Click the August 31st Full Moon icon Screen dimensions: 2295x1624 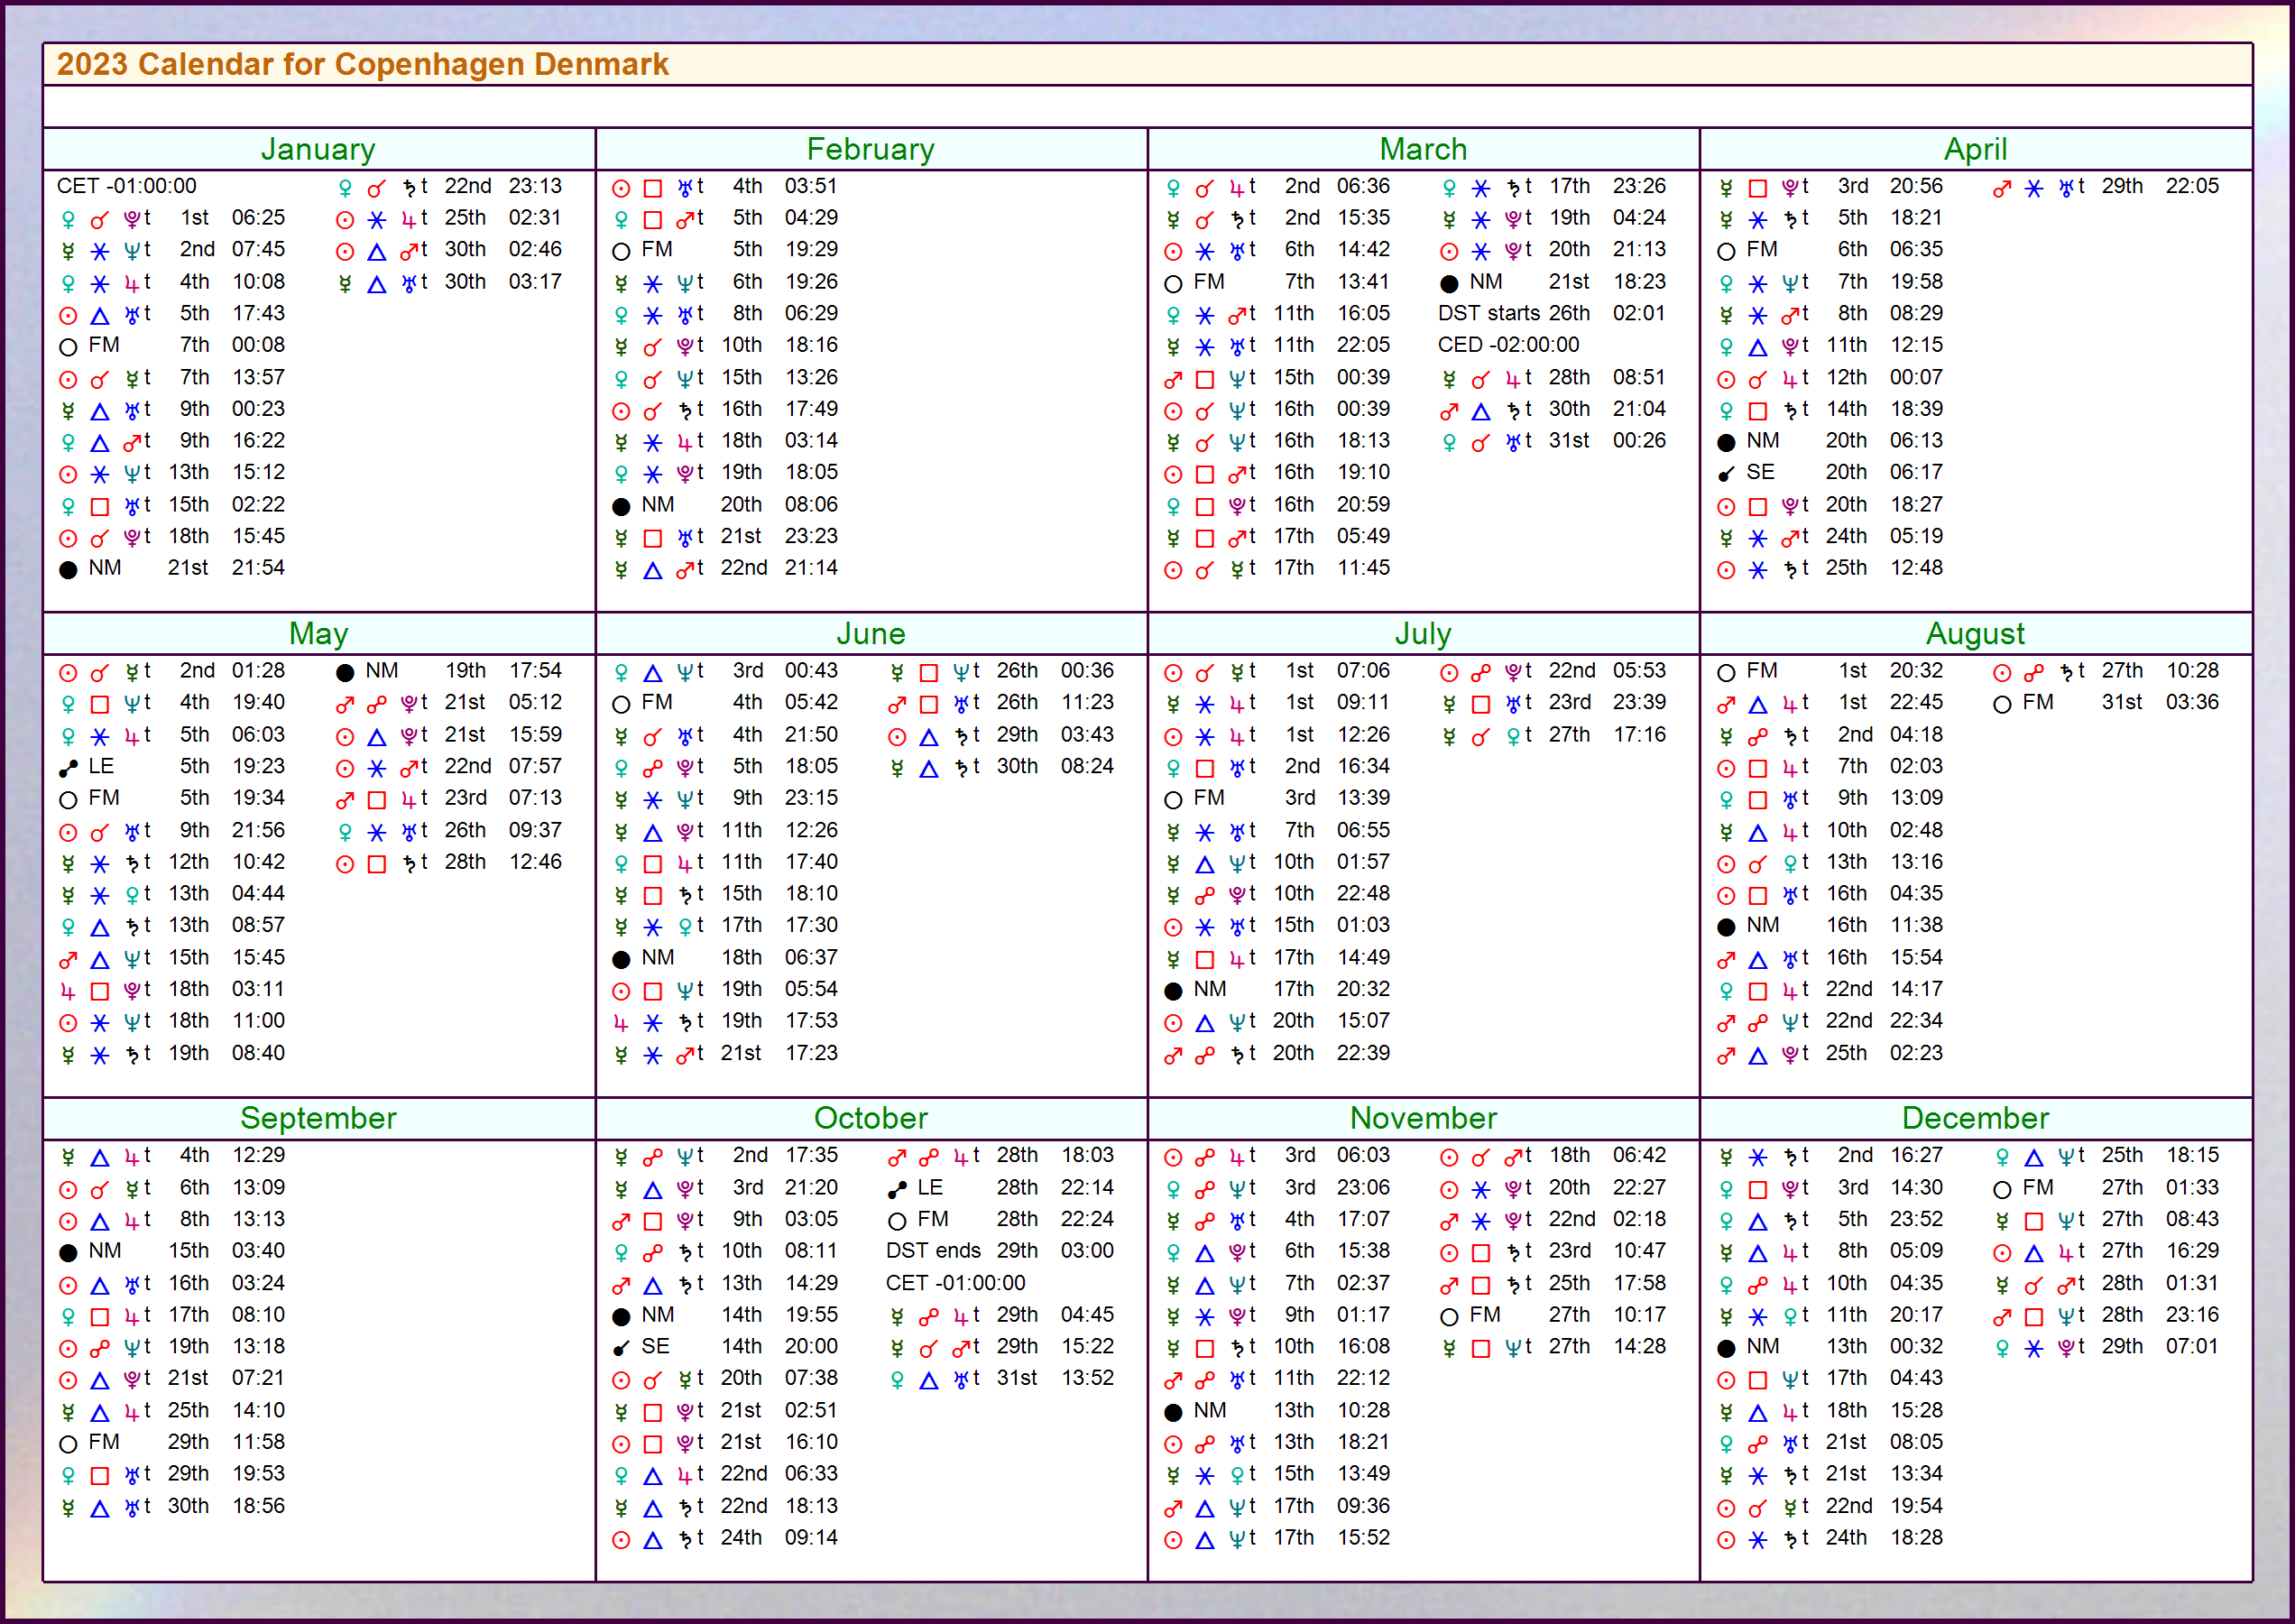coord(2002,704)
